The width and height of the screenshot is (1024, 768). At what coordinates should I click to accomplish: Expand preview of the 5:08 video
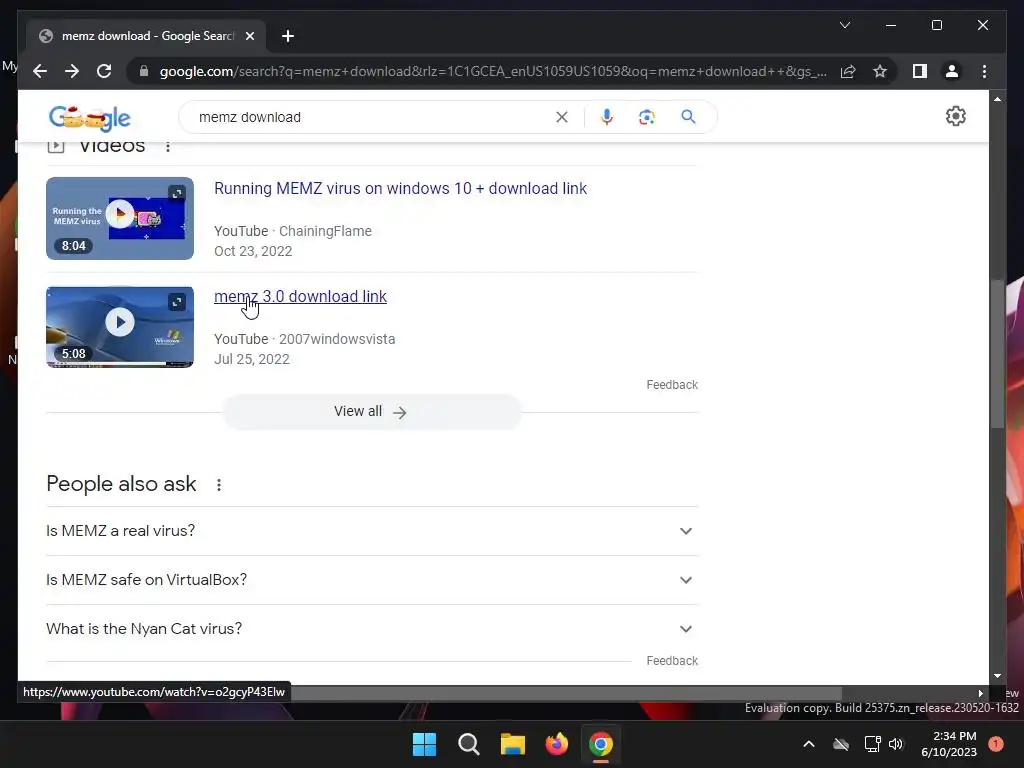coord(177,302)
